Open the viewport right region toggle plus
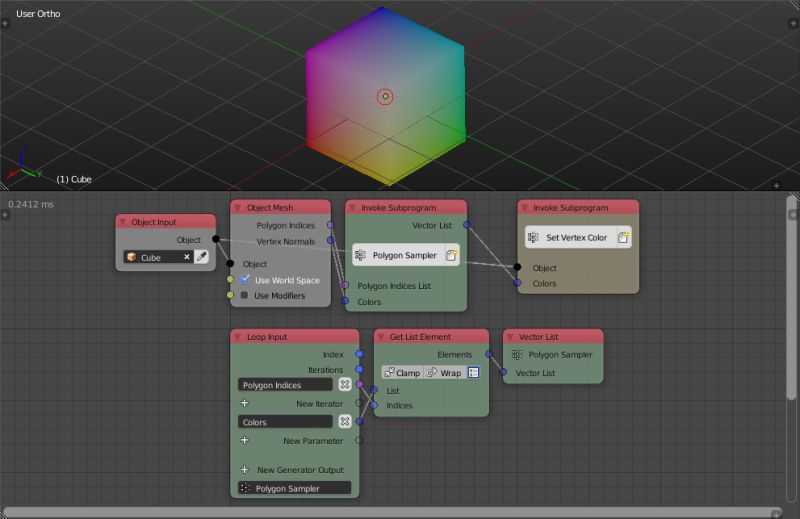800x519 pixels. point(793,23)
